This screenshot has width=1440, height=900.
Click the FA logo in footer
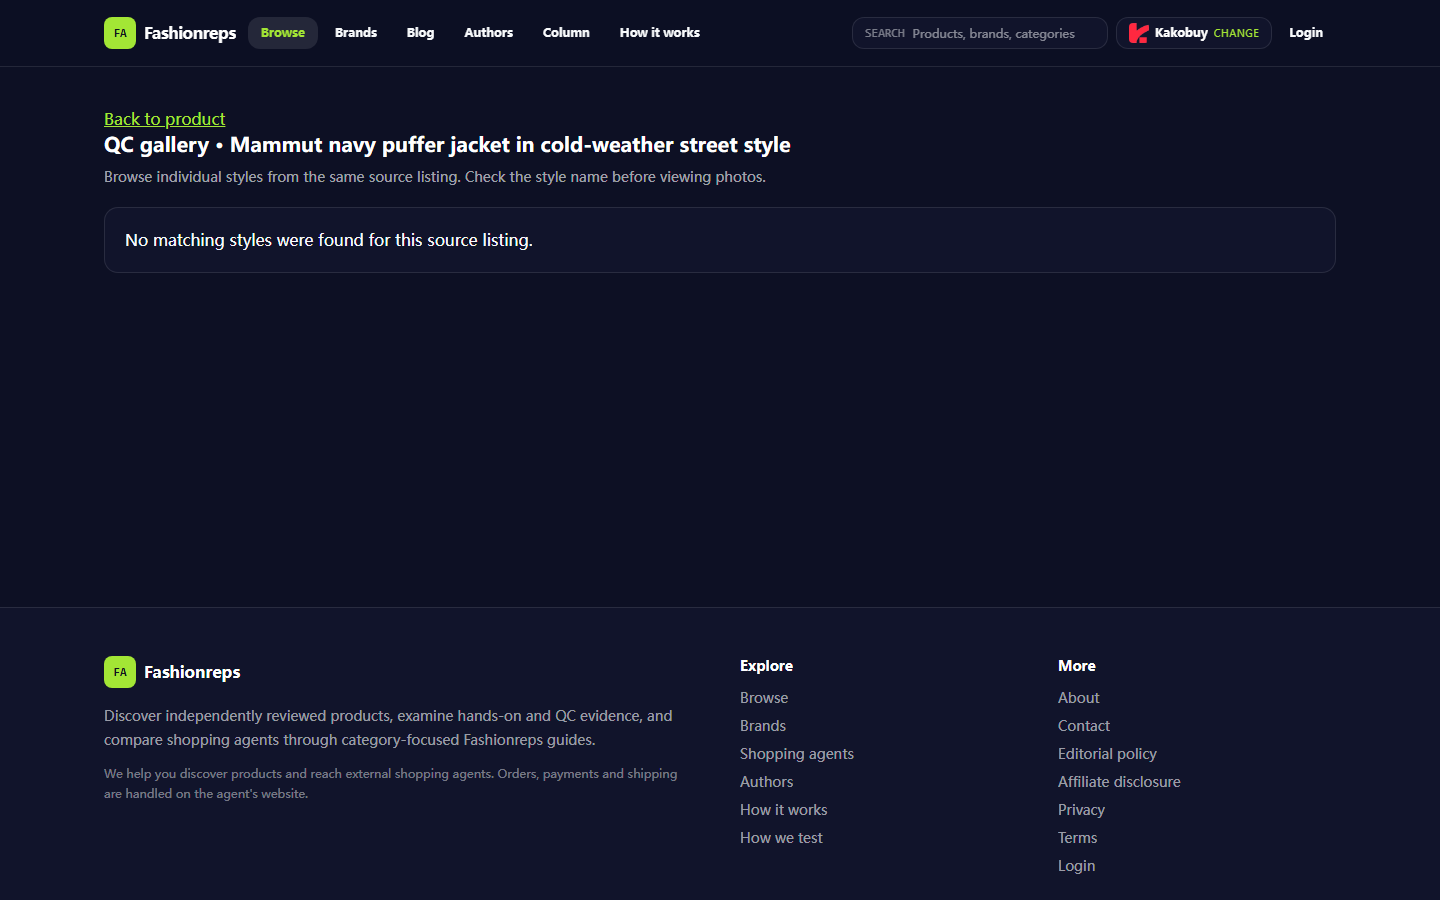[120, 672]
